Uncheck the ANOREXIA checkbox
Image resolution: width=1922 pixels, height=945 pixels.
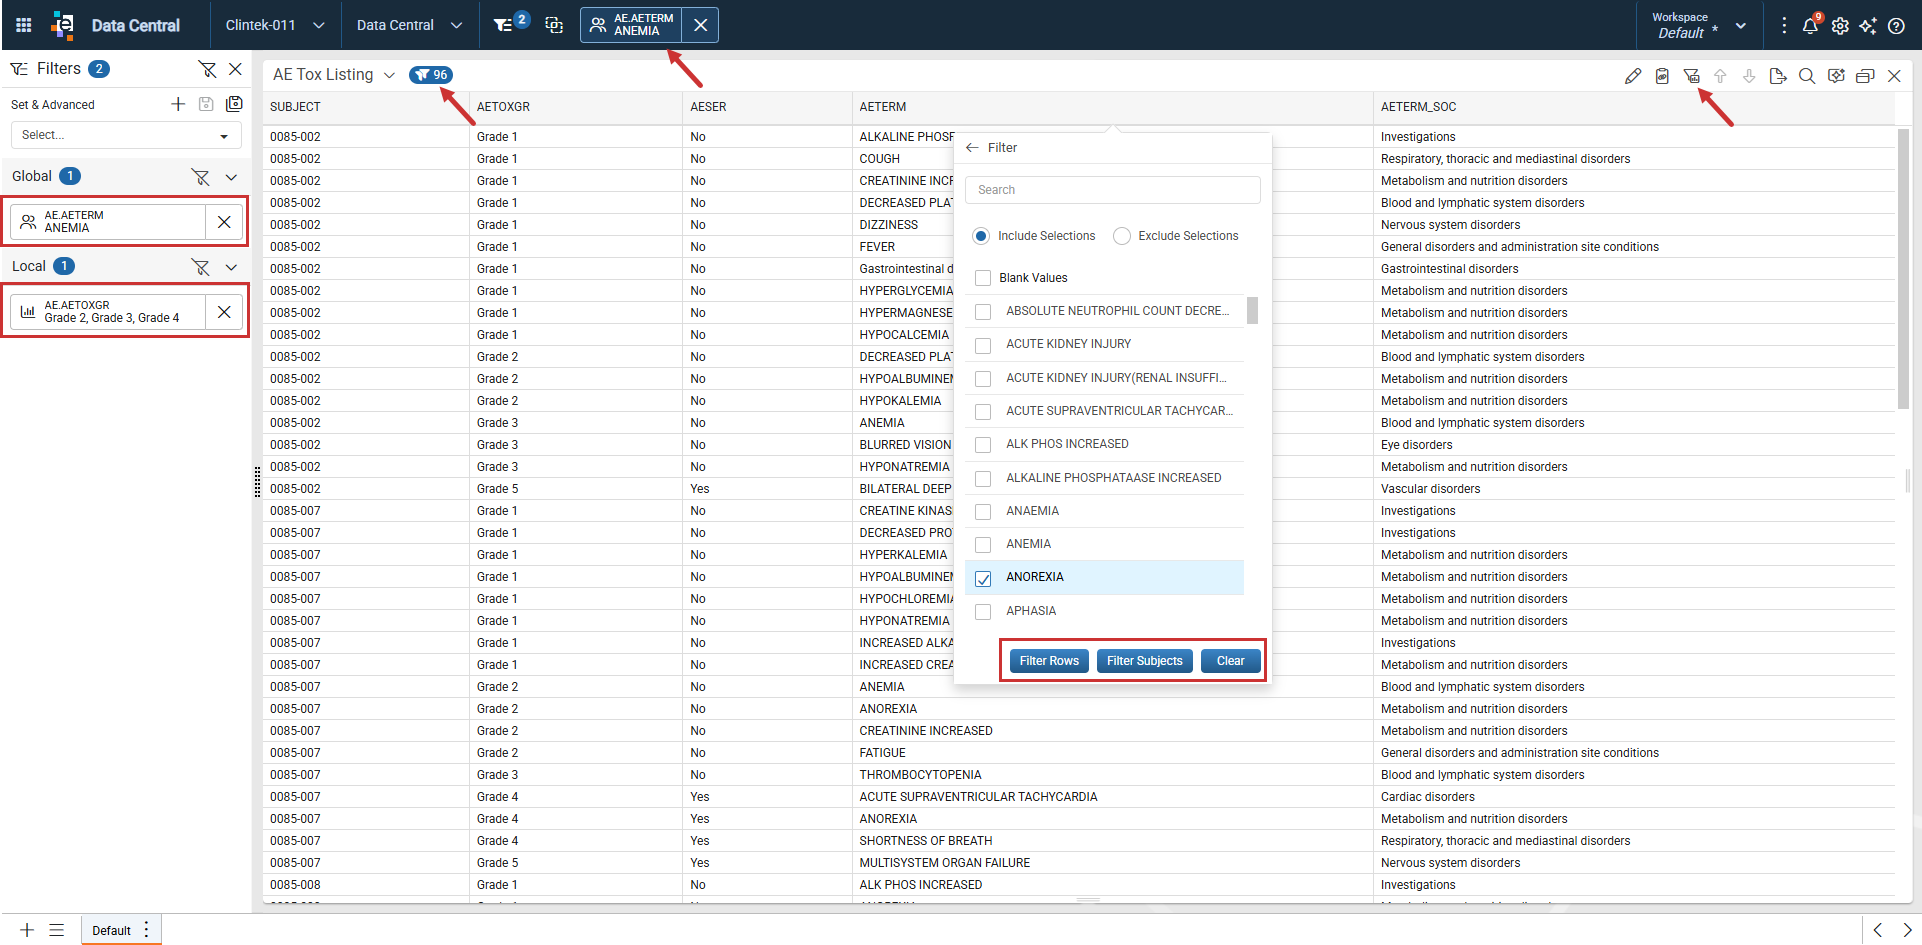pos(983,578)
